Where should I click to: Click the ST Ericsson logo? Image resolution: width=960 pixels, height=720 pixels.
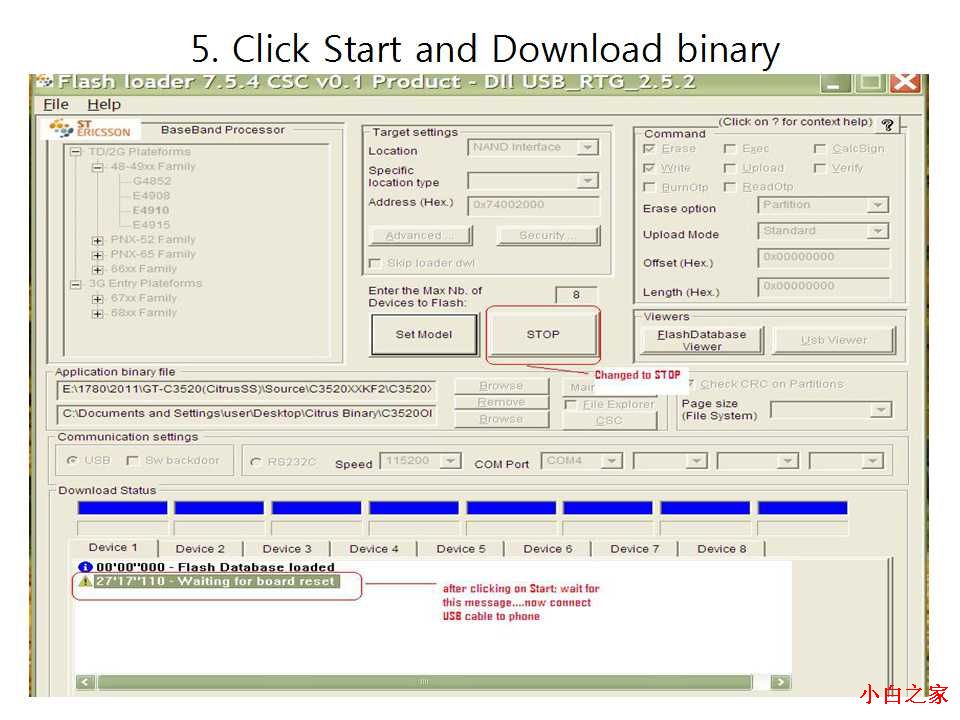91,129
